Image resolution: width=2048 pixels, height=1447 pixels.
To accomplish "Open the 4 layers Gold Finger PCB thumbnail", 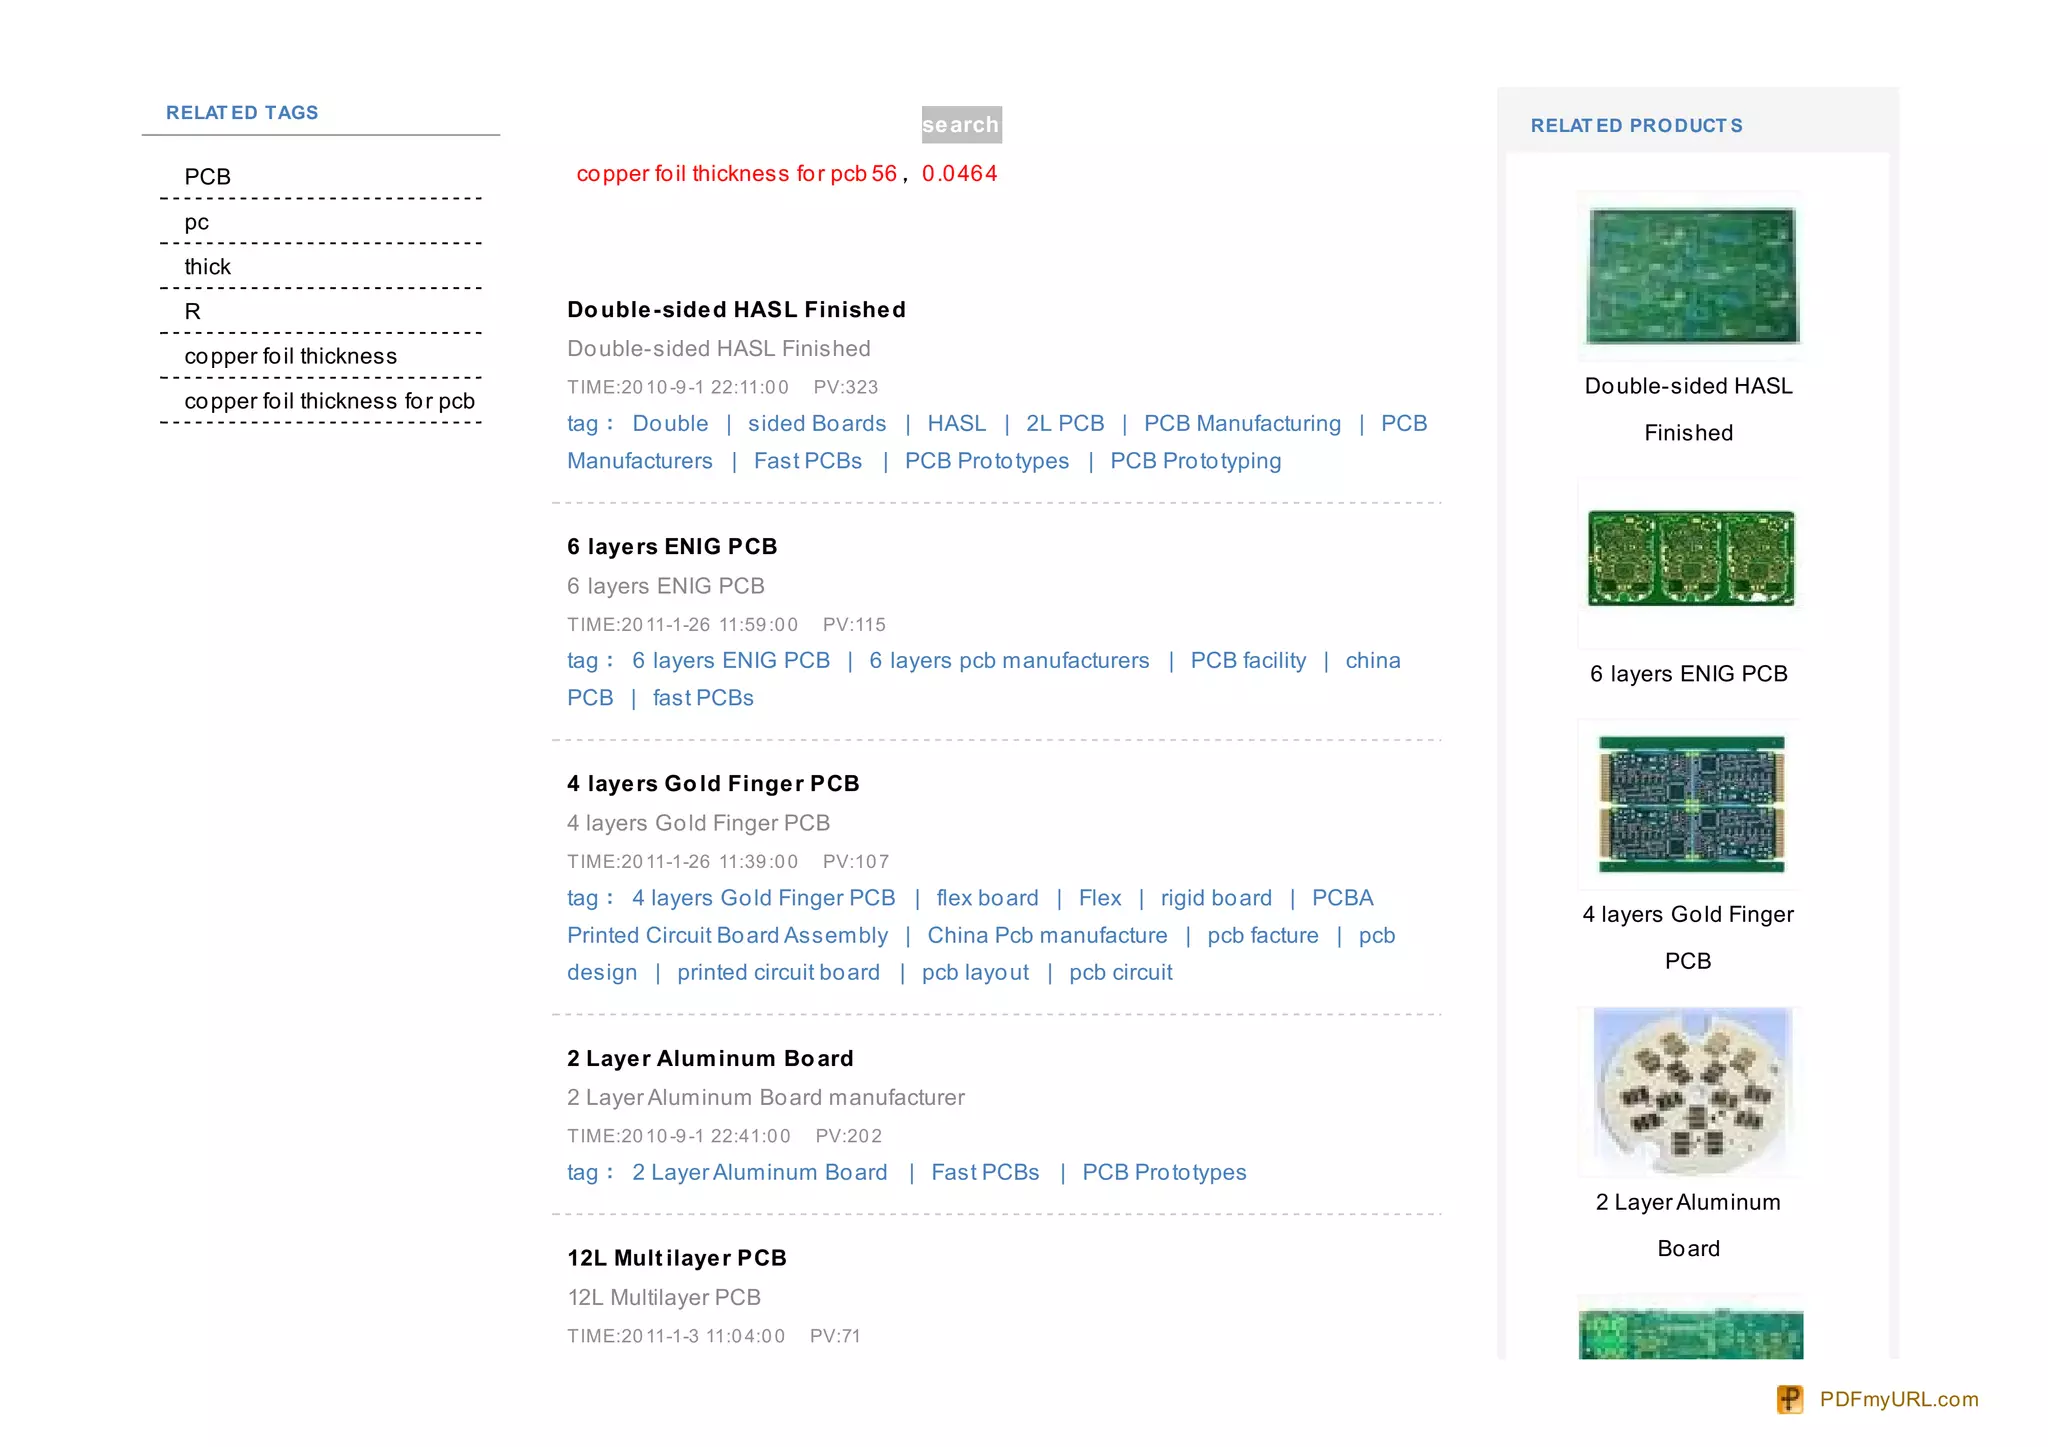I will pos(1691,804).
